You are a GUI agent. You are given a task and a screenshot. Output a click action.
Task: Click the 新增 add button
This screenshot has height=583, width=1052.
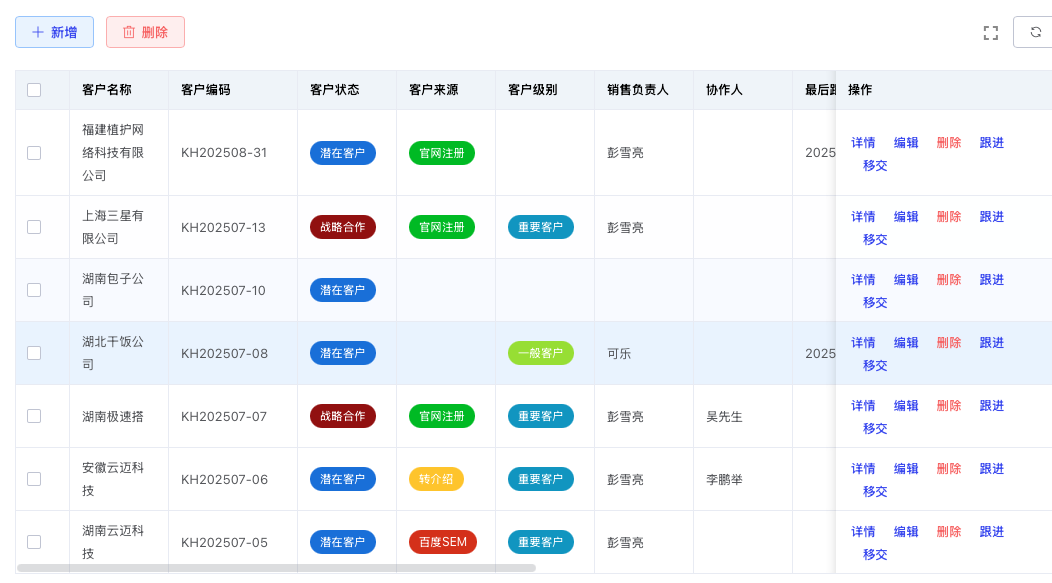(x=54, y=32)
